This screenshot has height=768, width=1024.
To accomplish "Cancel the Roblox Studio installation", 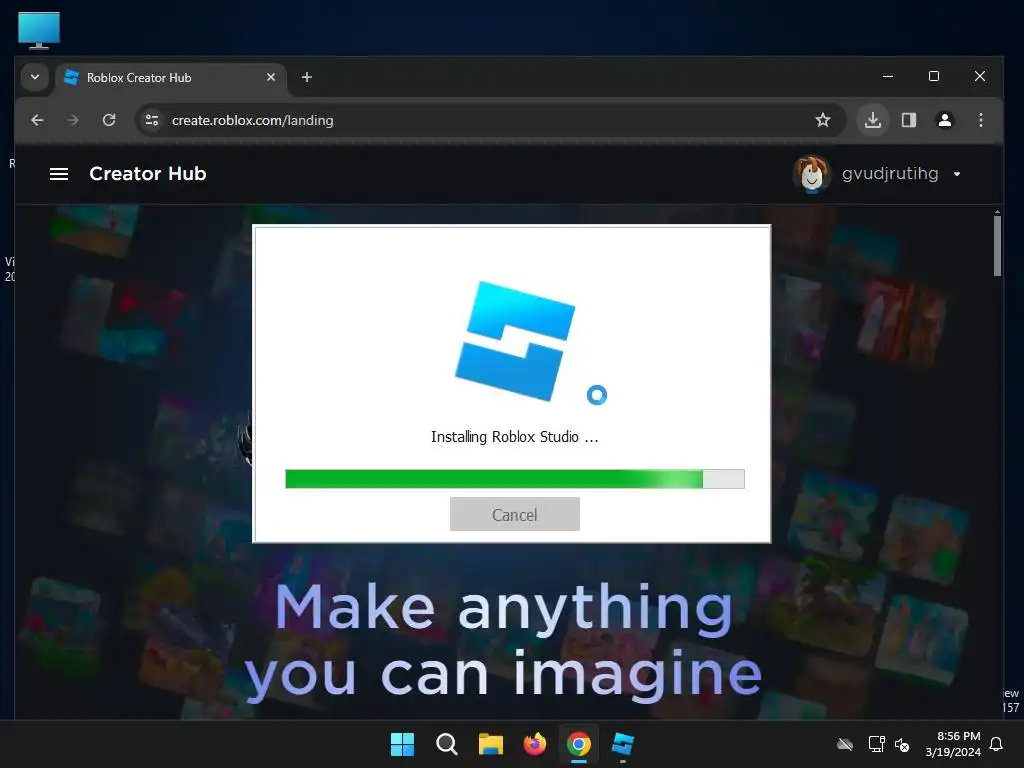I will (x=515, y=514).
